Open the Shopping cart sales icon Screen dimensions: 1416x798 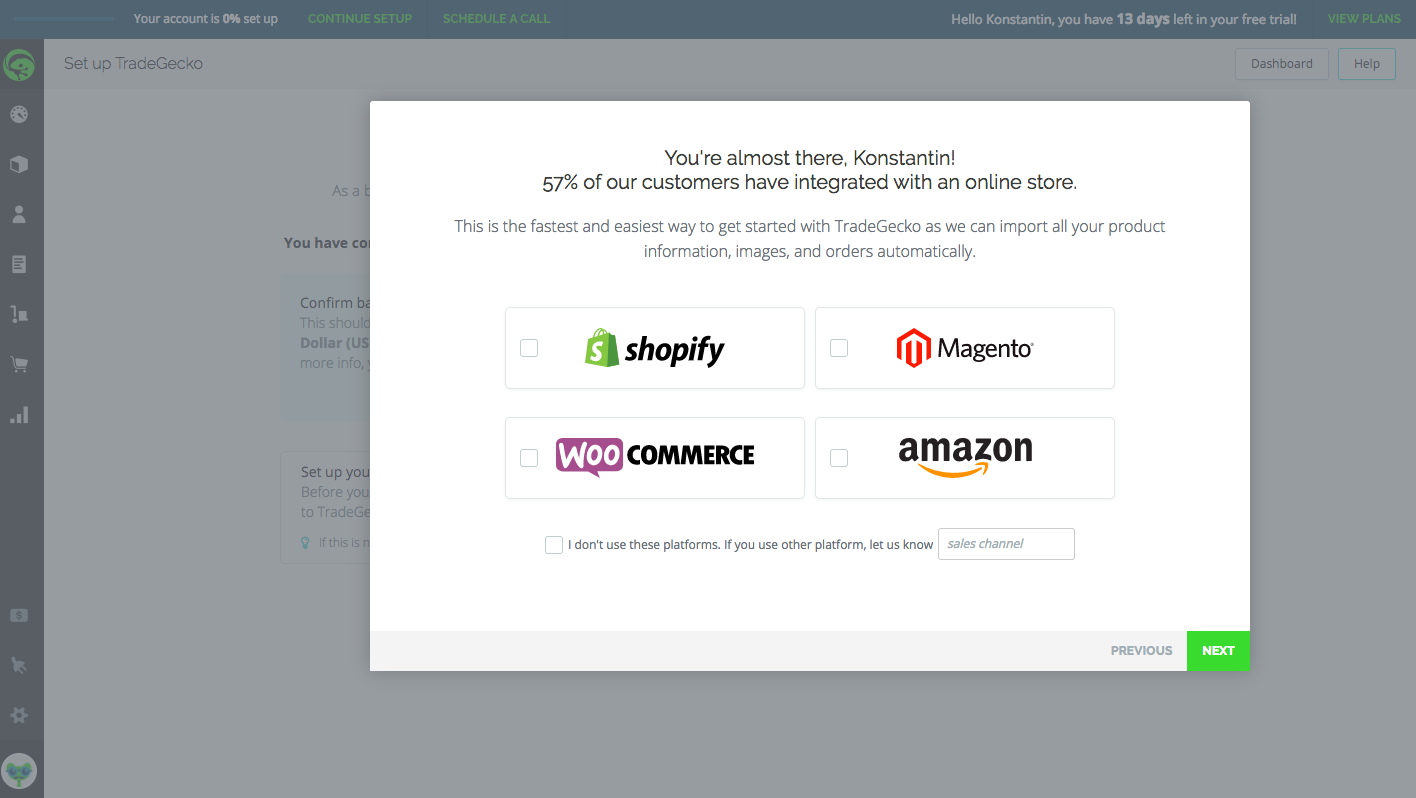(21, 363)
